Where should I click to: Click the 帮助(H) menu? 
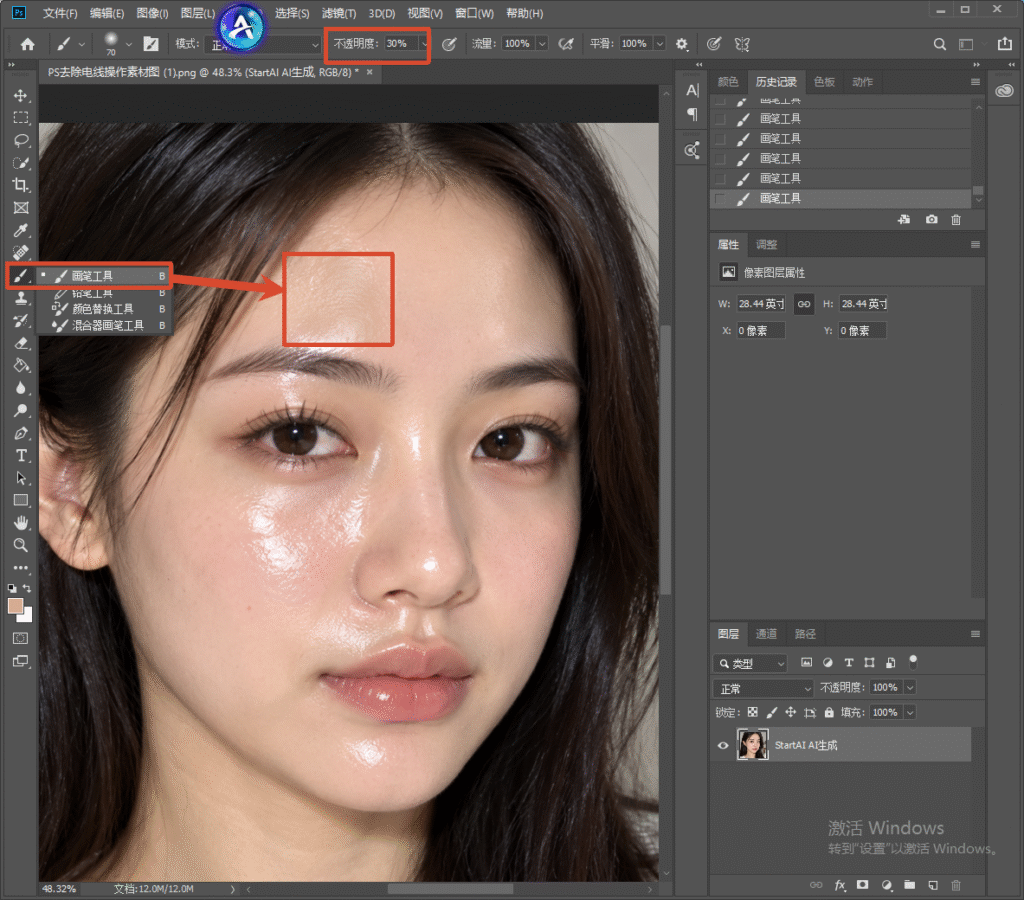coord(524,13)
